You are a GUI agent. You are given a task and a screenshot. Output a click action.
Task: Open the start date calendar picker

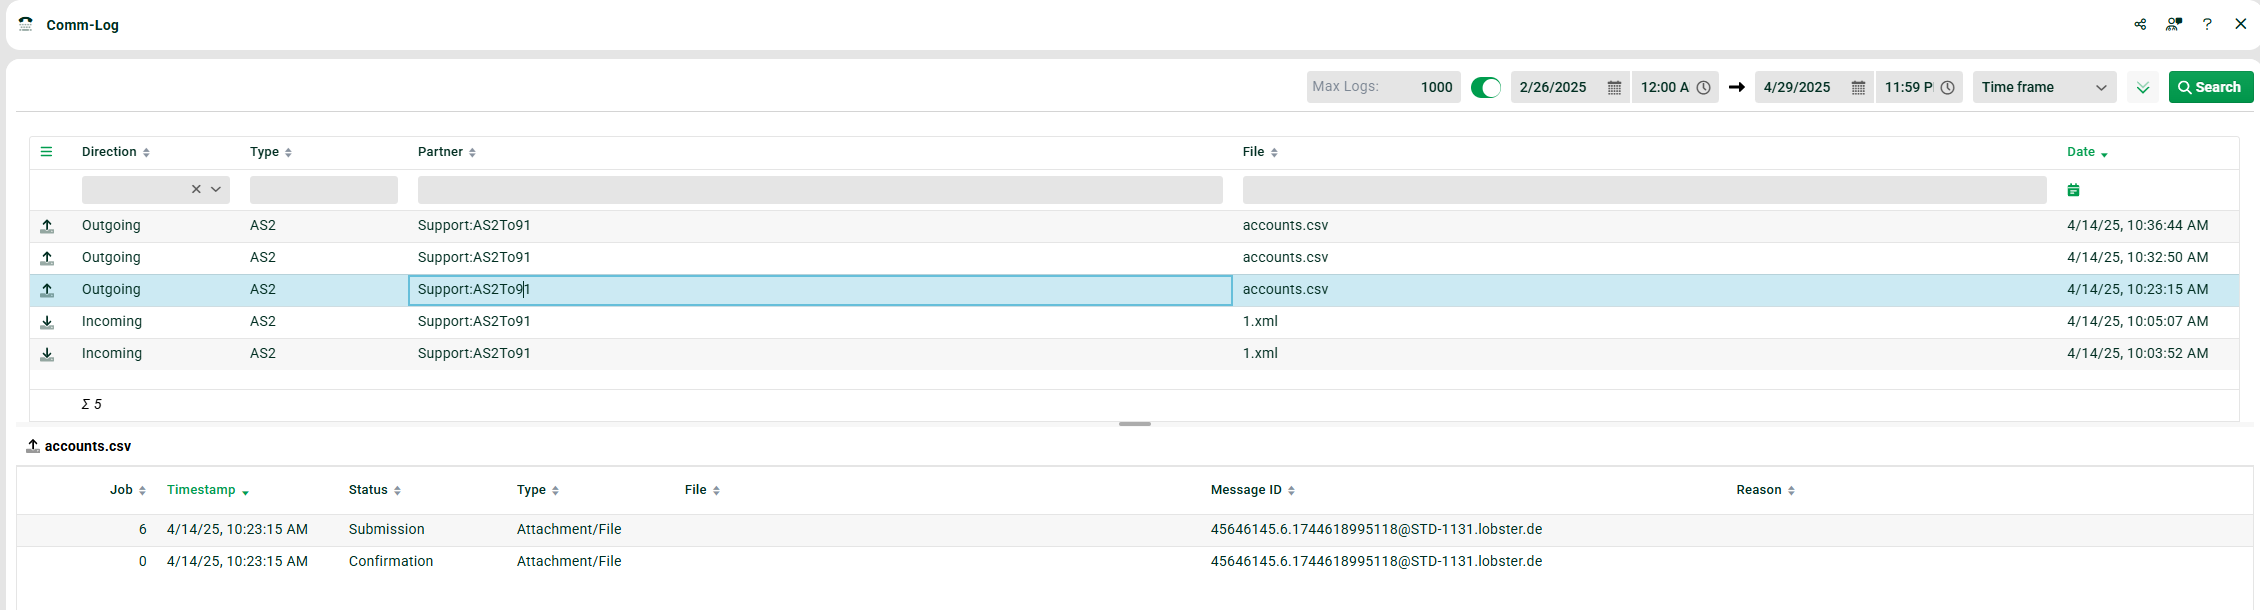pos(1614,88)
